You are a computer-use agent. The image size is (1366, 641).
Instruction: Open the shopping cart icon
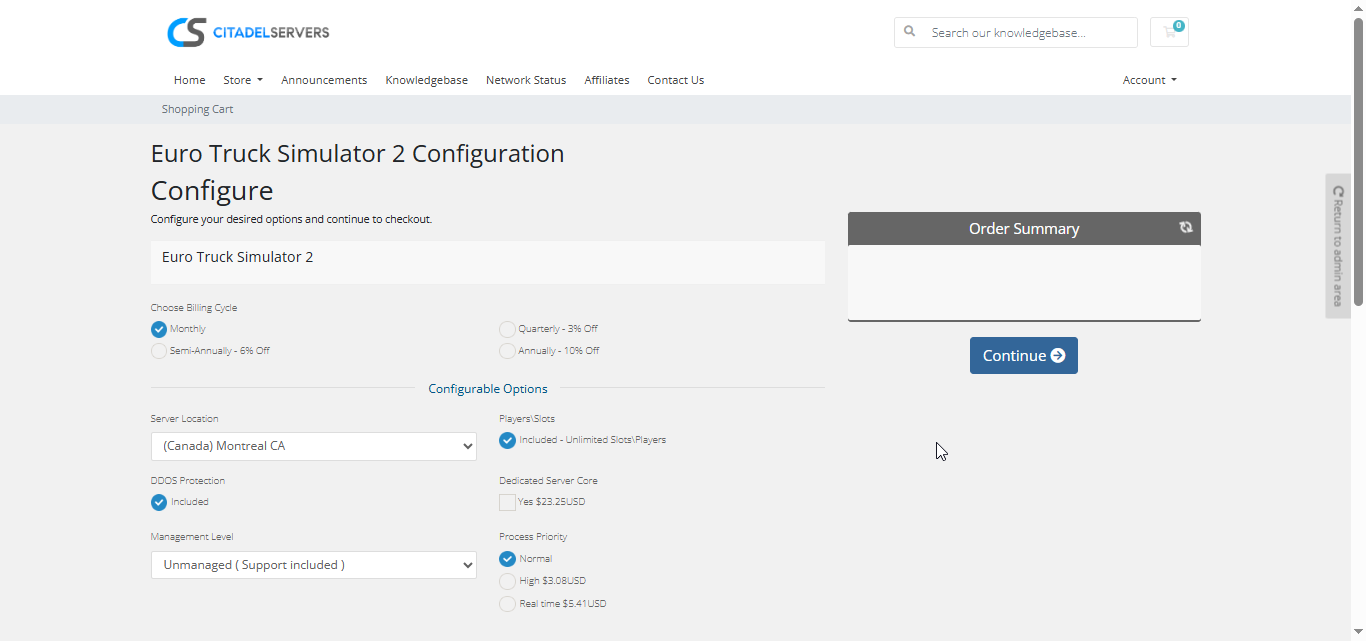pos(1169,32)
